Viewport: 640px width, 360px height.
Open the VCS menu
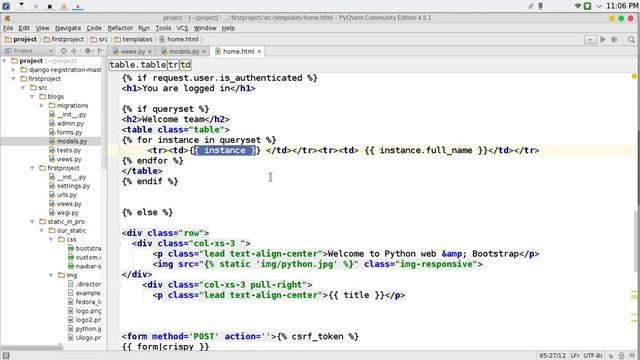tap(182, 28)
